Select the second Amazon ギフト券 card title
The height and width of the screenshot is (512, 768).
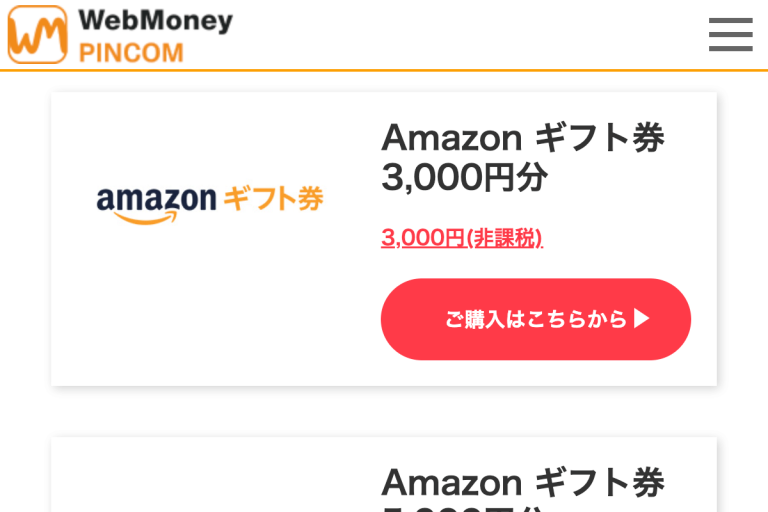[x=522, y=482]
